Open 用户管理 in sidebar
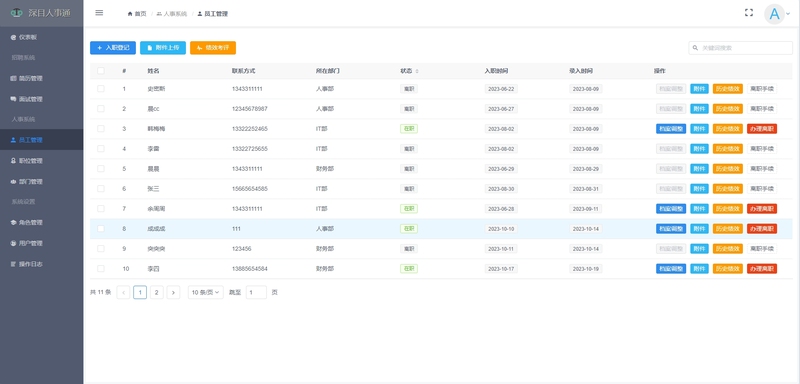Viewport: 800px width, 384px height. tap(41, 243)
